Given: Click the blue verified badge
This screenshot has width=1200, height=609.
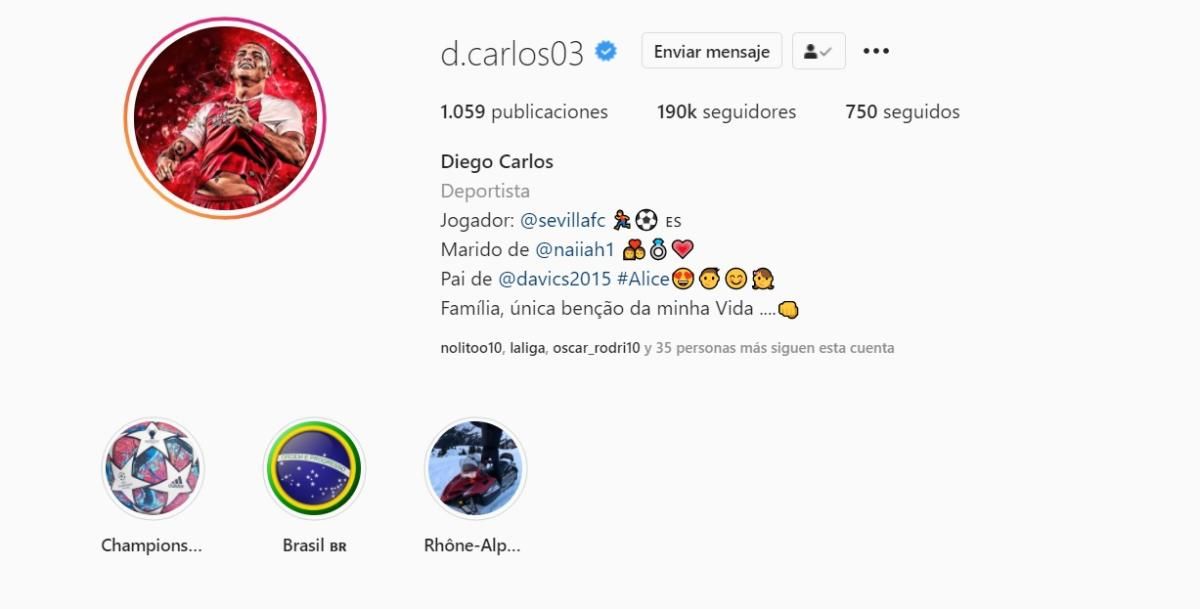Looking at the screenshot, I should 606,51.
